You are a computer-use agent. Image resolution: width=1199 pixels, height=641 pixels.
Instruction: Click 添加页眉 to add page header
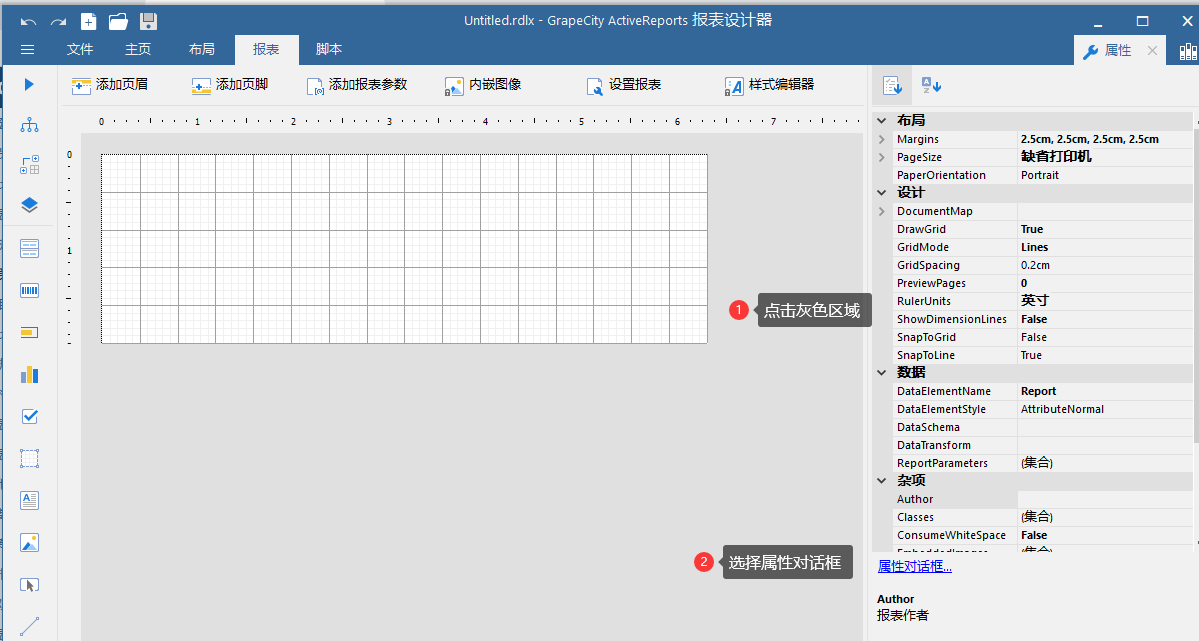coord(109,85)
